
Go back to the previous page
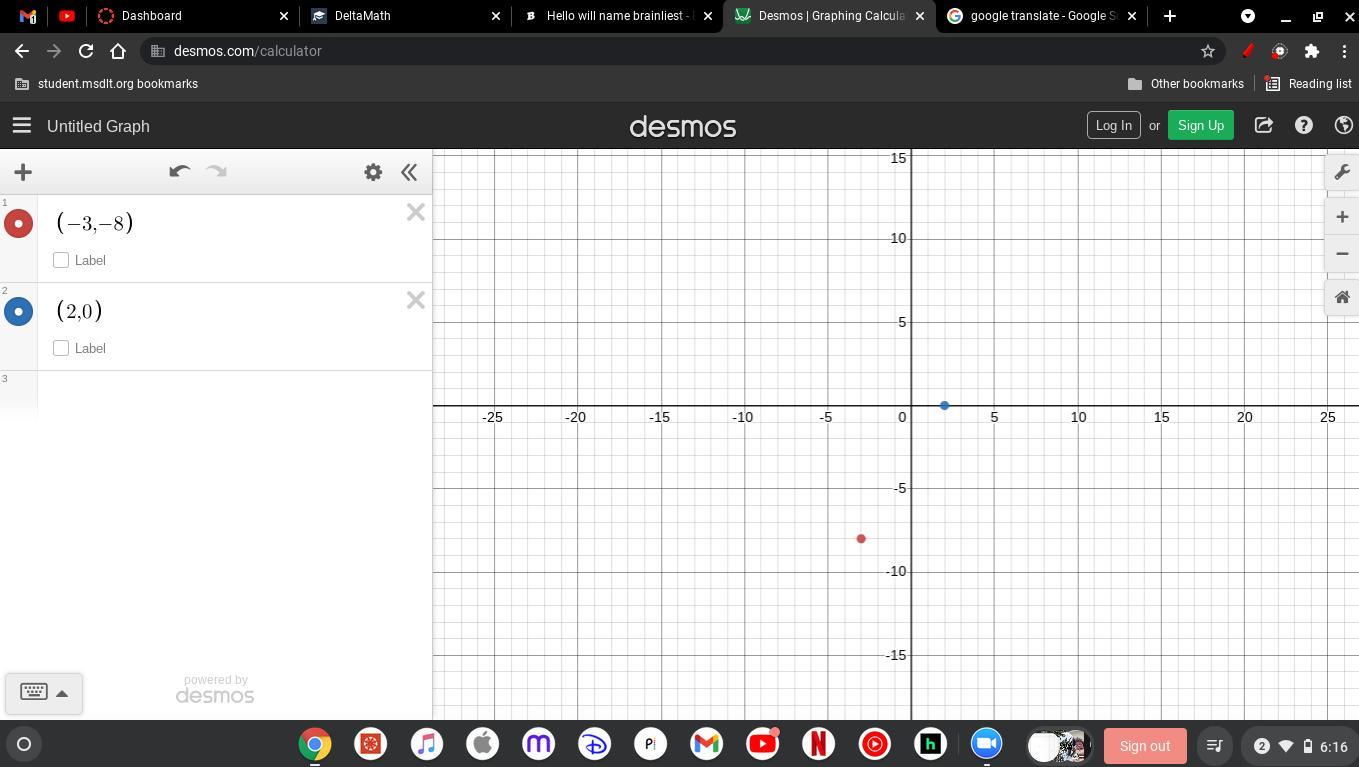[x=22, y=51]
